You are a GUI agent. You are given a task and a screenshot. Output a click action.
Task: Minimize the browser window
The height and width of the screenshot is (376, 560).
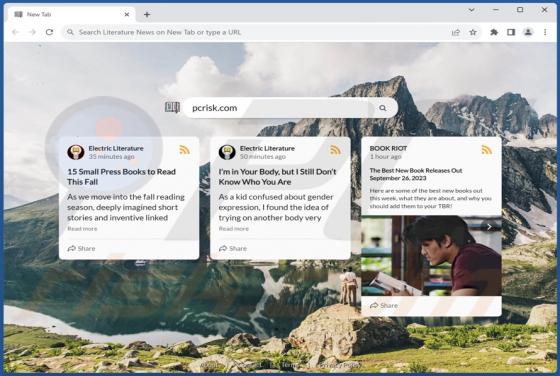point(496,10)
